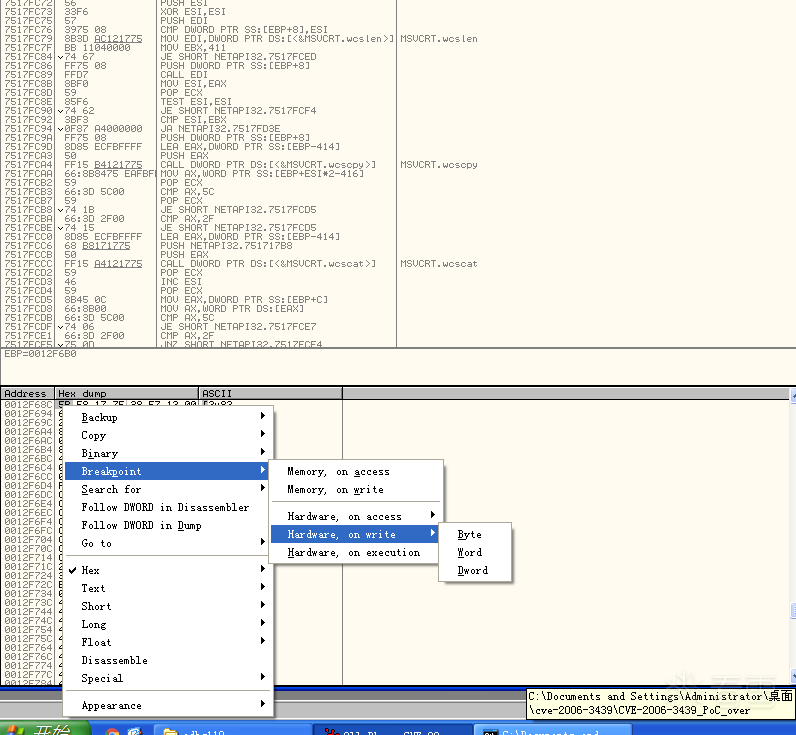Click hex bytes FF15 B4121775
Viewport: 796px width, 735px height.
[103, 164]
